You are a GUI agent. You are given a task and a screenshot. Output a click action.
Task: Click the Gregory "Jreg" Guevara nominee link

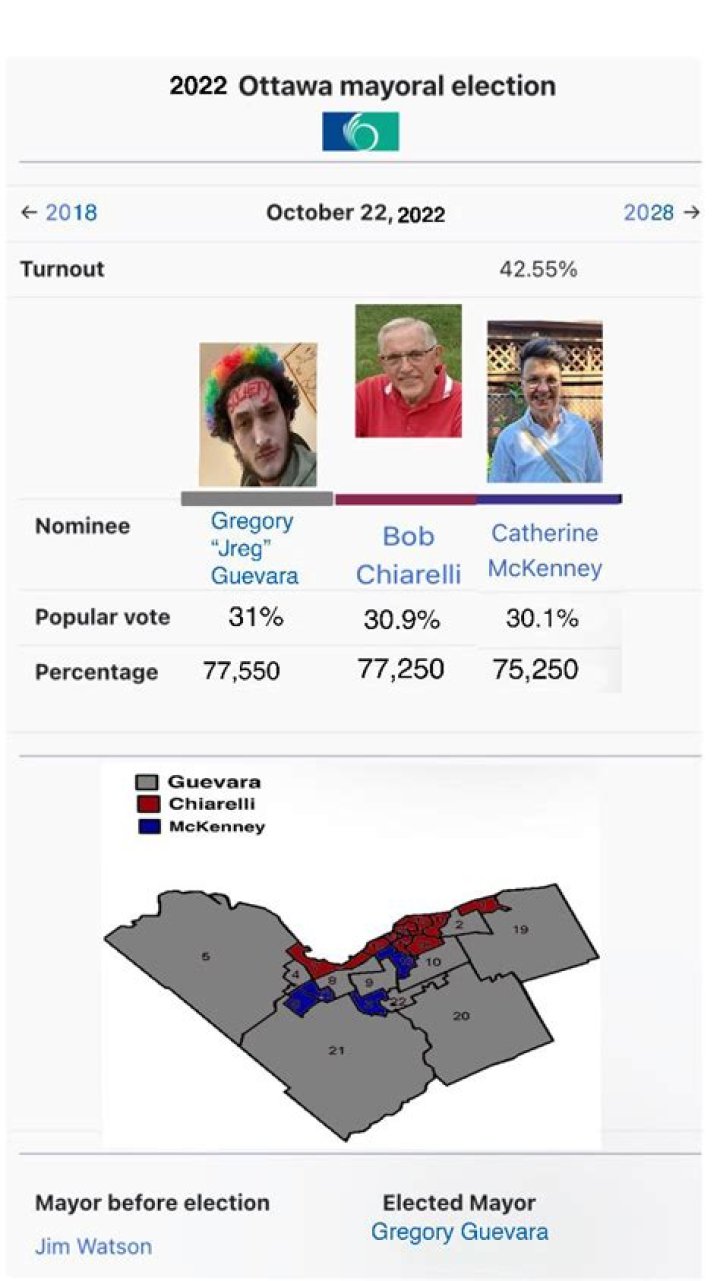click(x=254, y=549)
